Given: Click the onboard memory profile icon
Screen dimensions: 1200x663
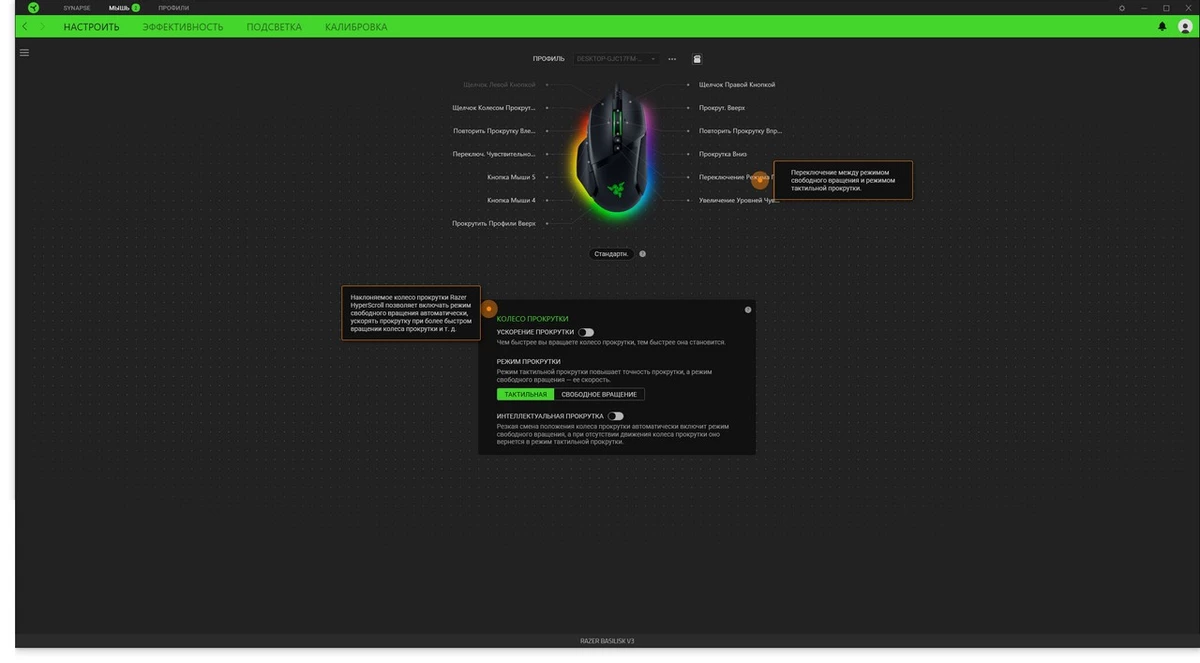Looking at the screenshot, I should tap(697, 59).
